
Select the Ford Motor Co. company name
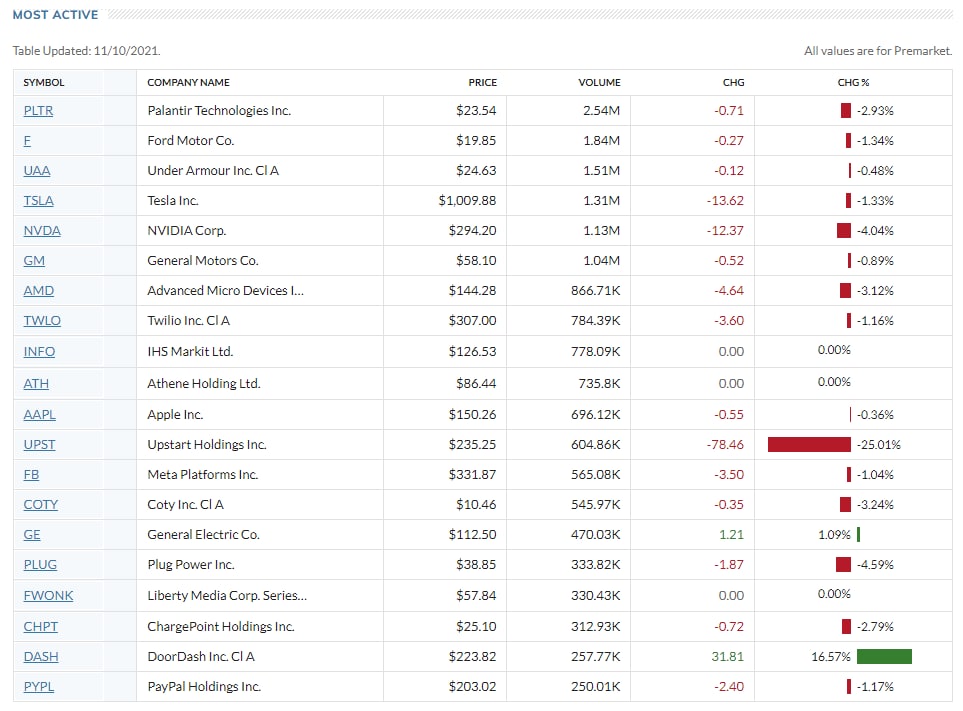(191, 141)
